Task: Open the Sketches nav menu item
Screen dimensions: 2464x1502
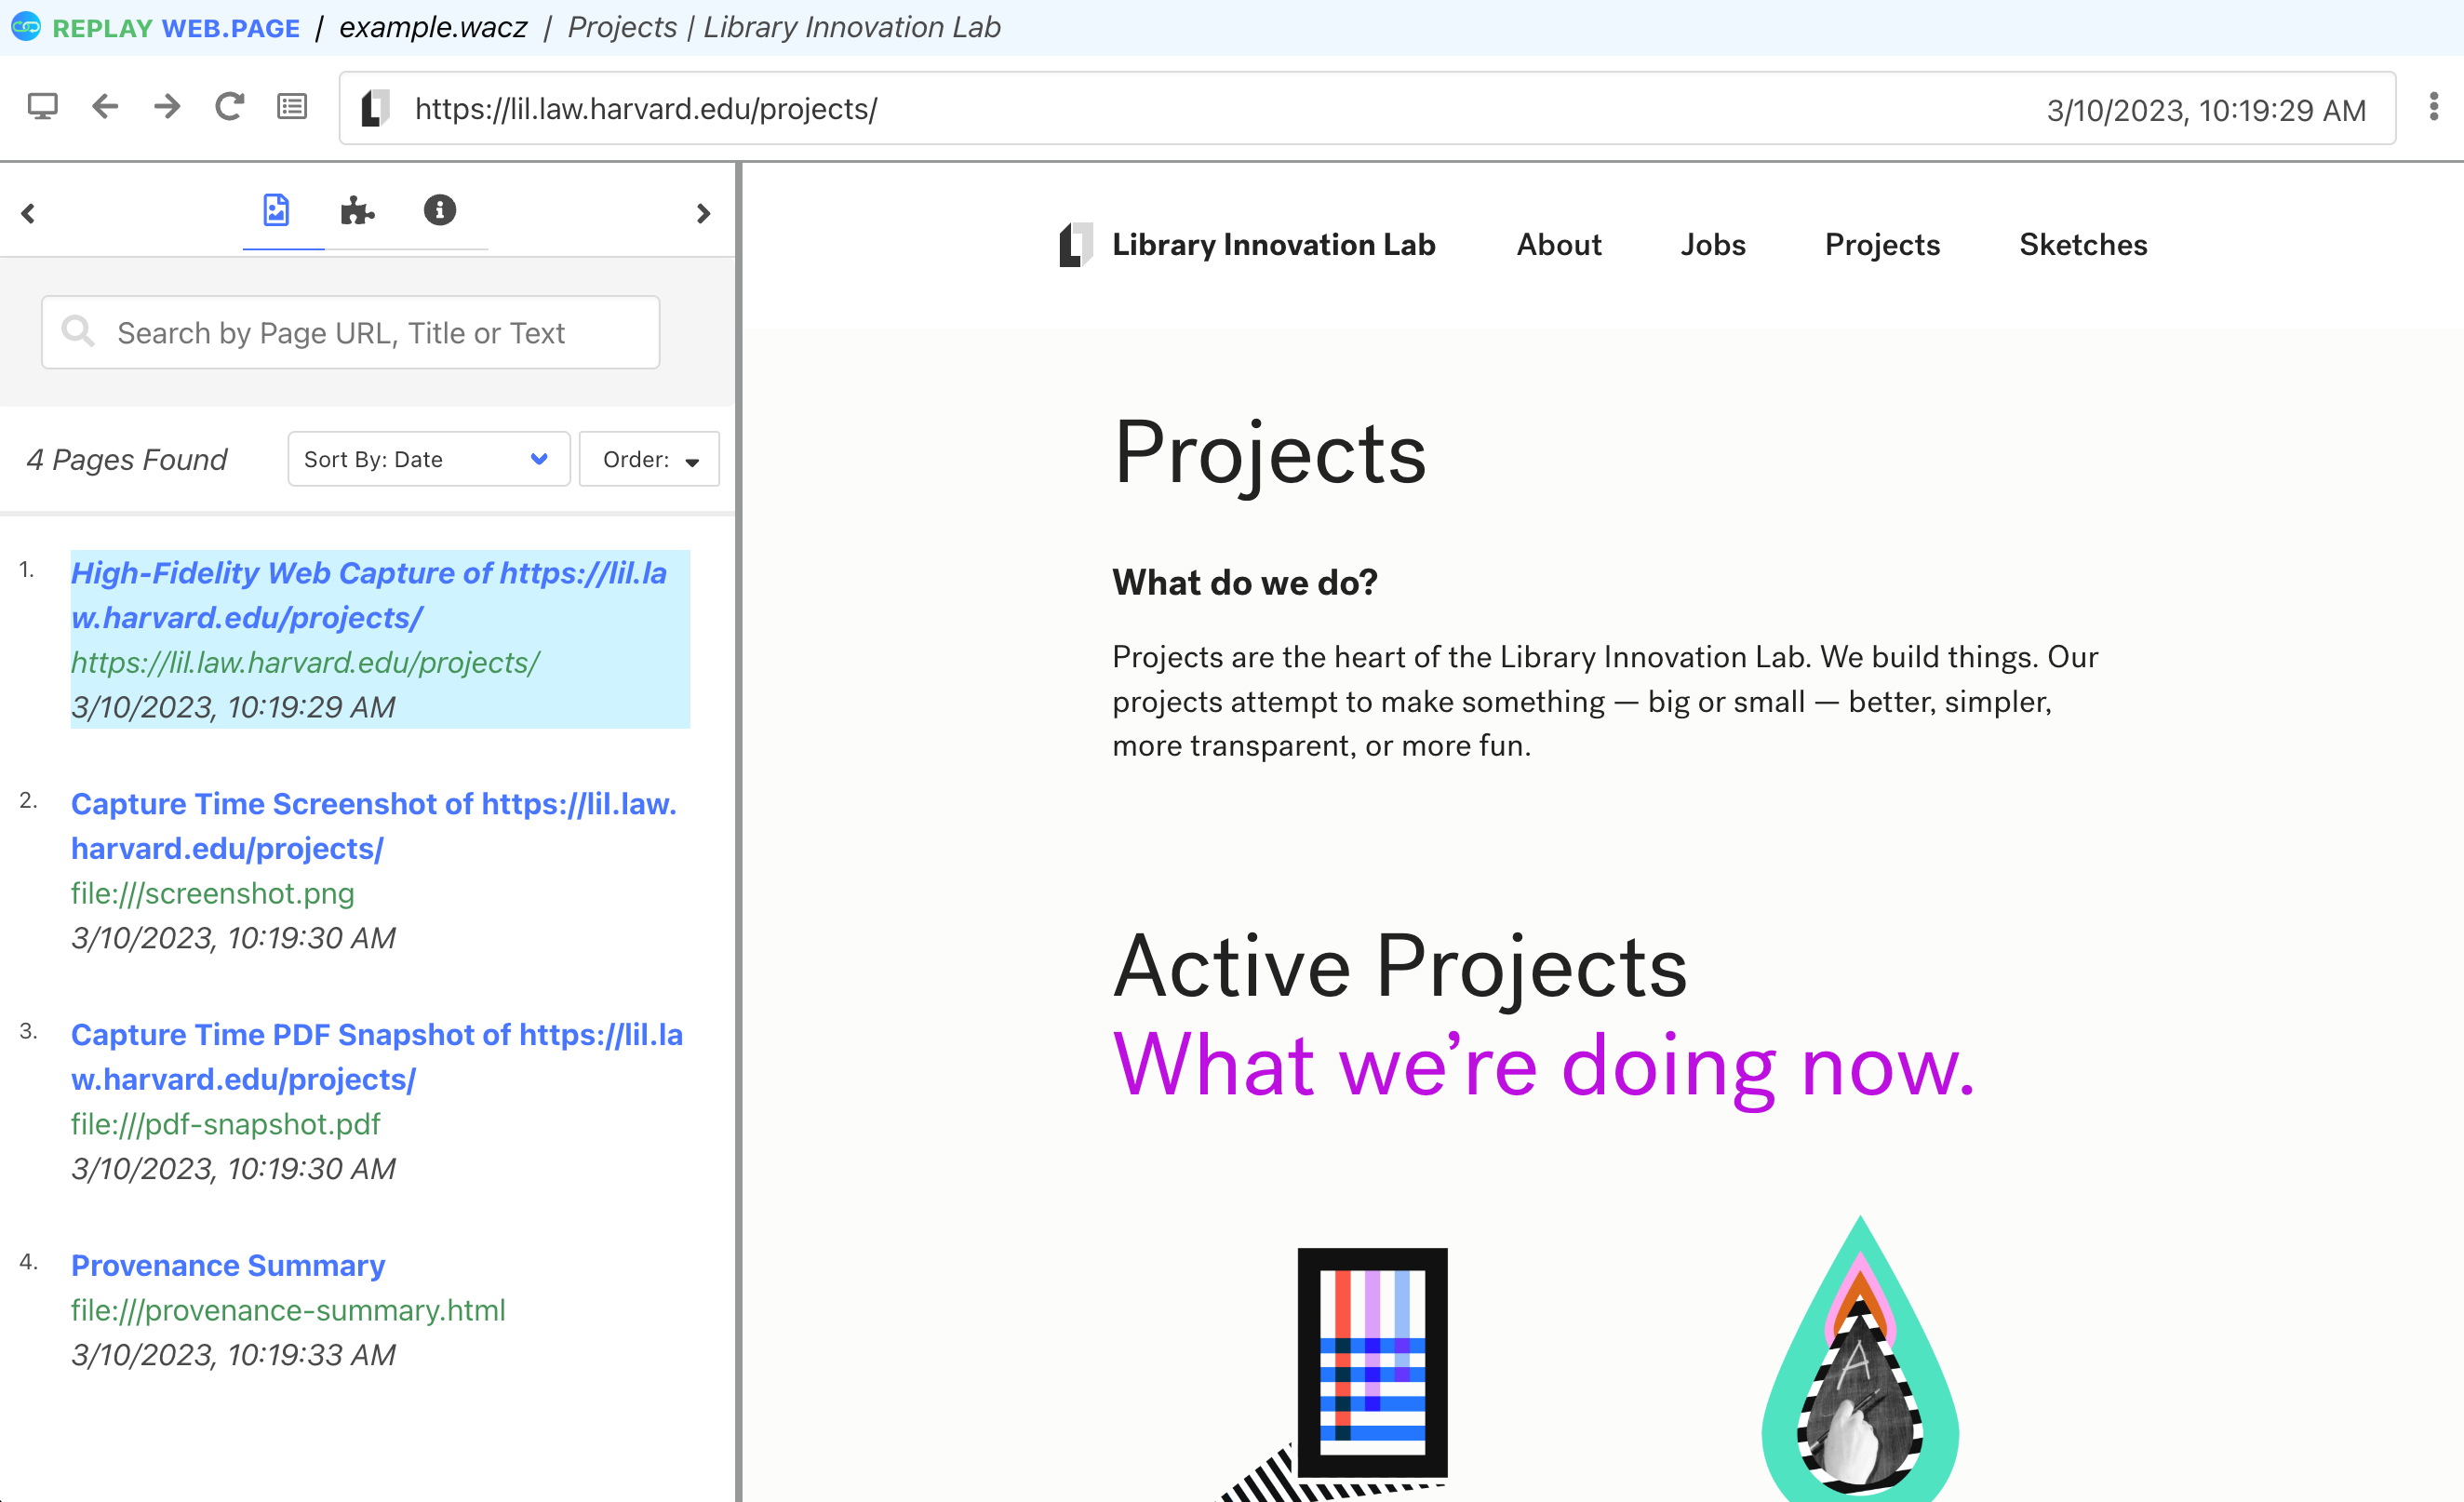Action: (x=2083, y=245)
